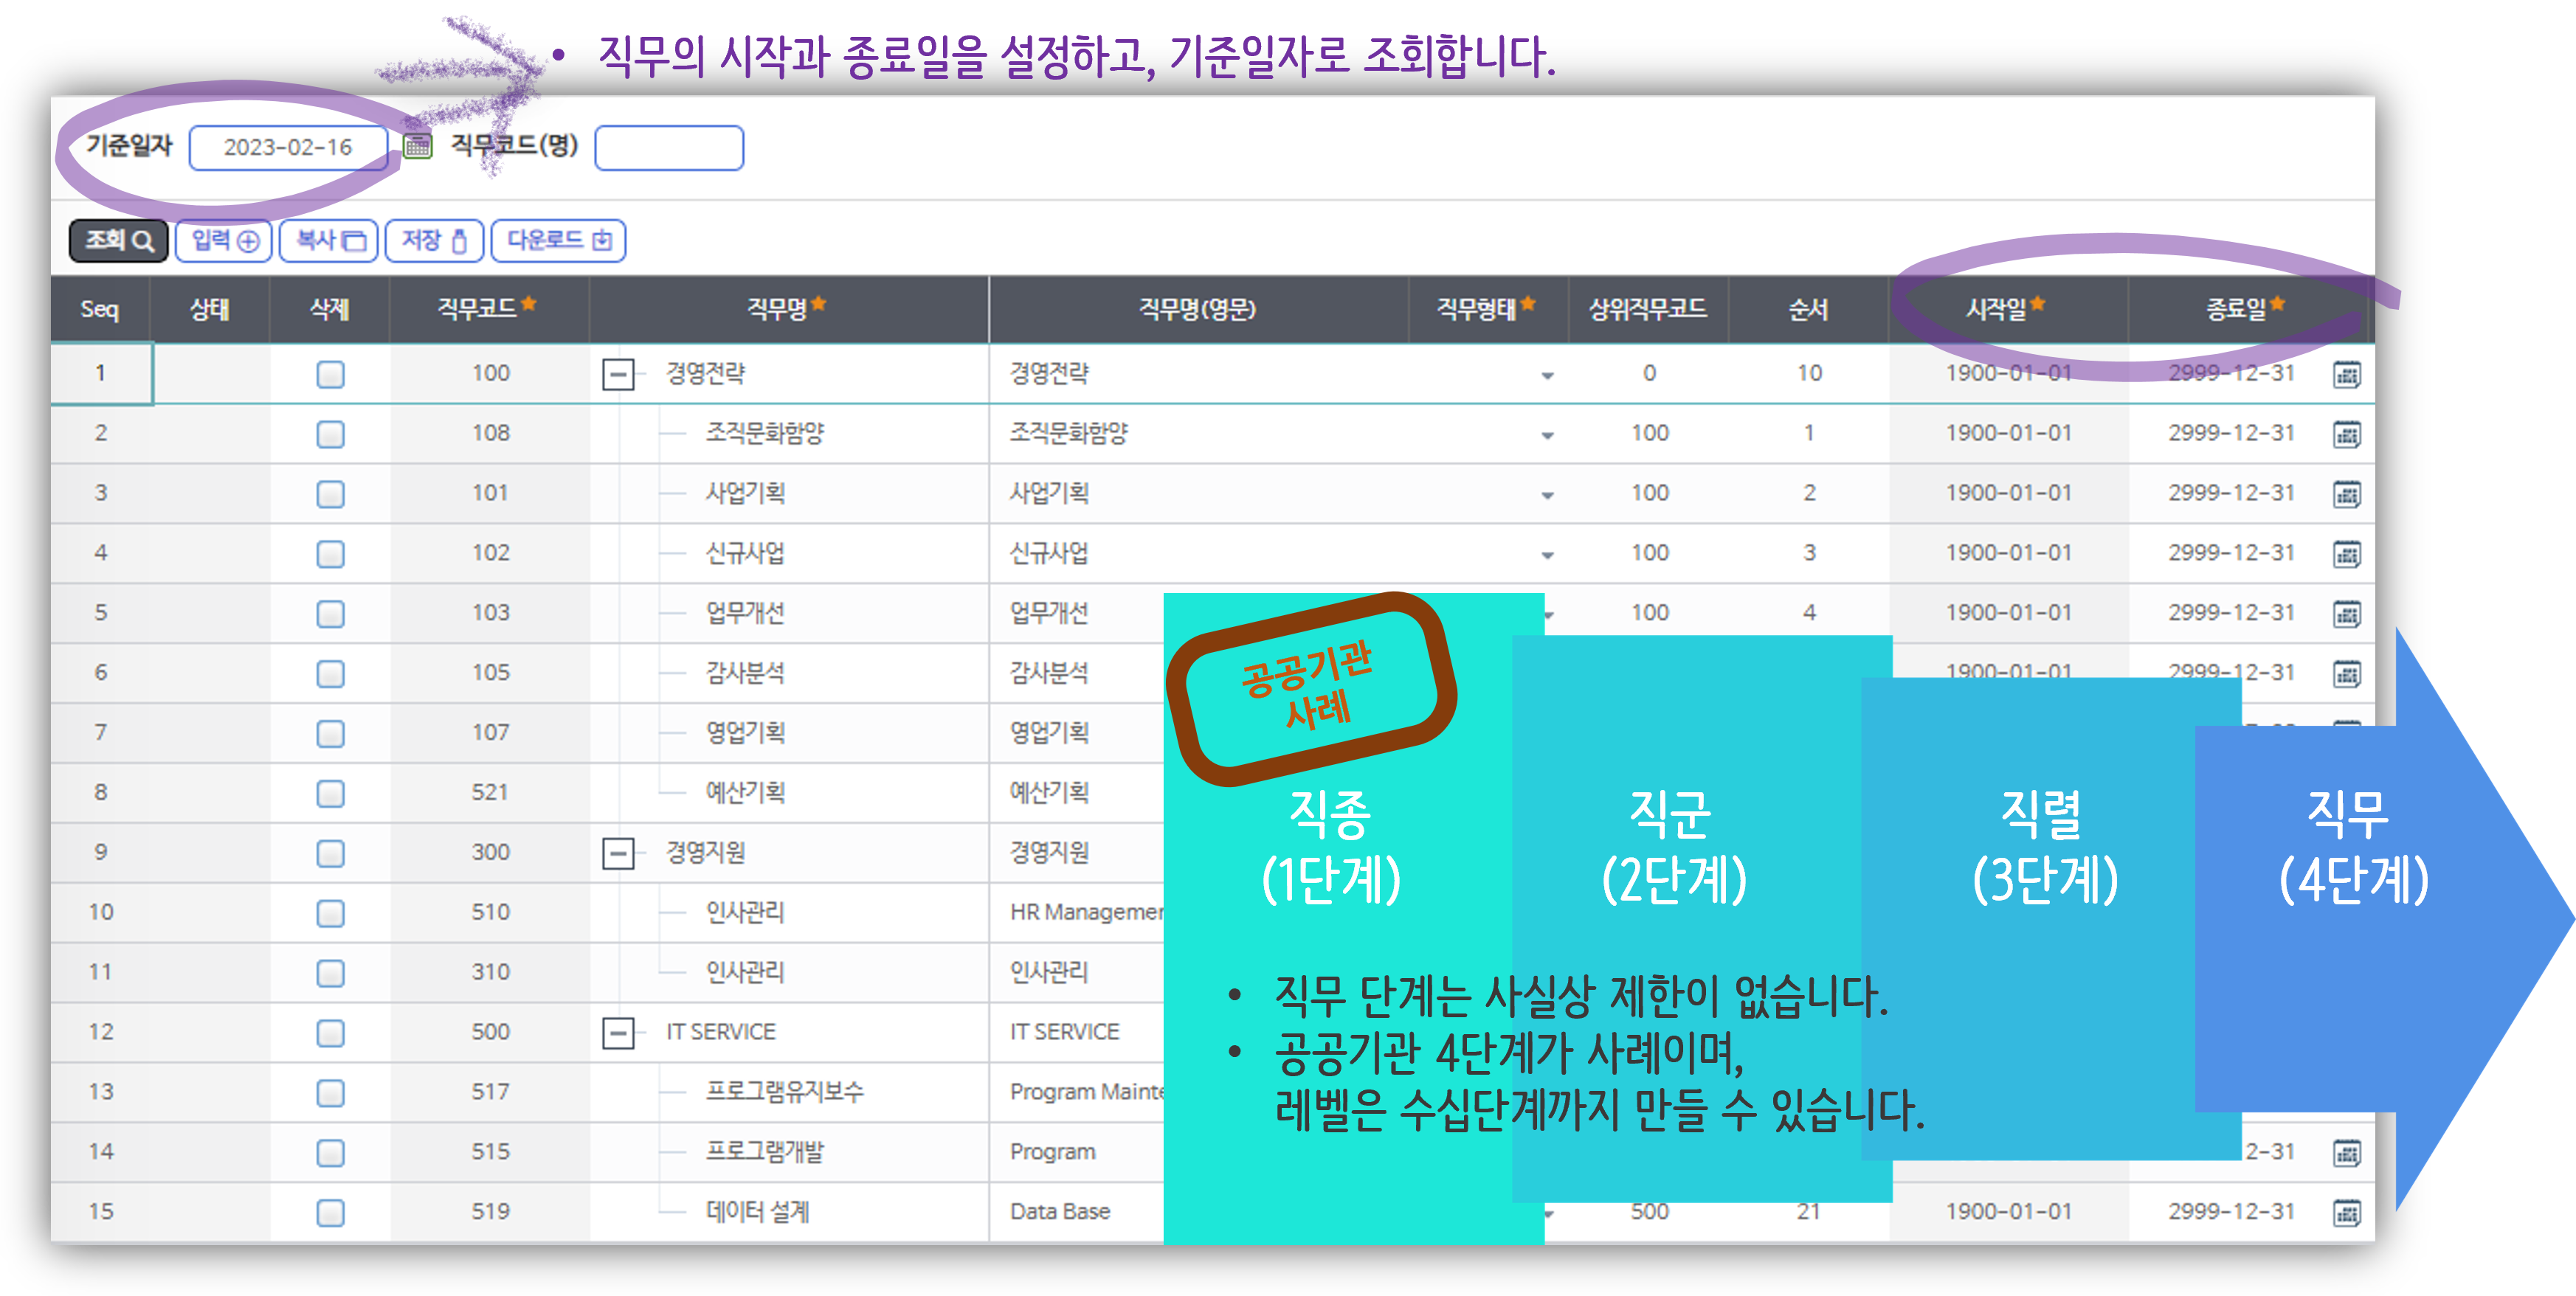The width and height of the screenshot is (2576, 1296).
Task: Collapse the 경영지원 tree node
Action: [x=618, y=853]
